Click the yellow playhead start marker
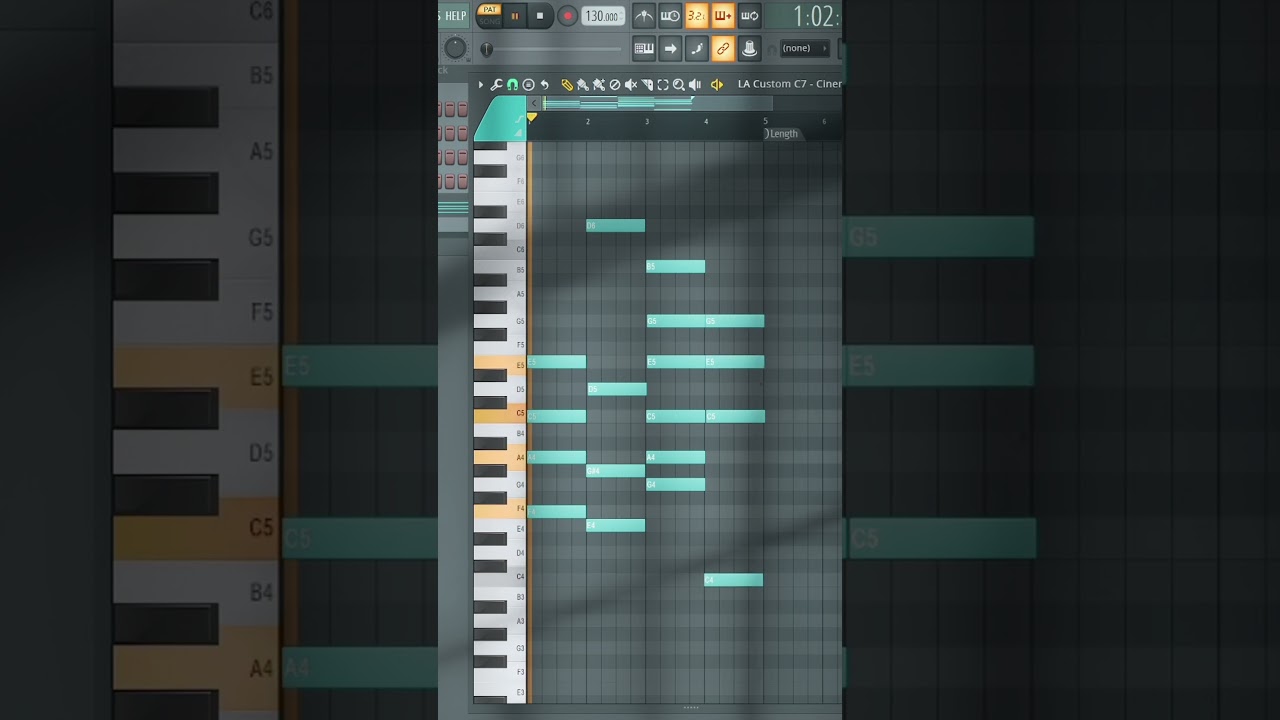Screen dimensions: 1280x720 click(532, 118)
